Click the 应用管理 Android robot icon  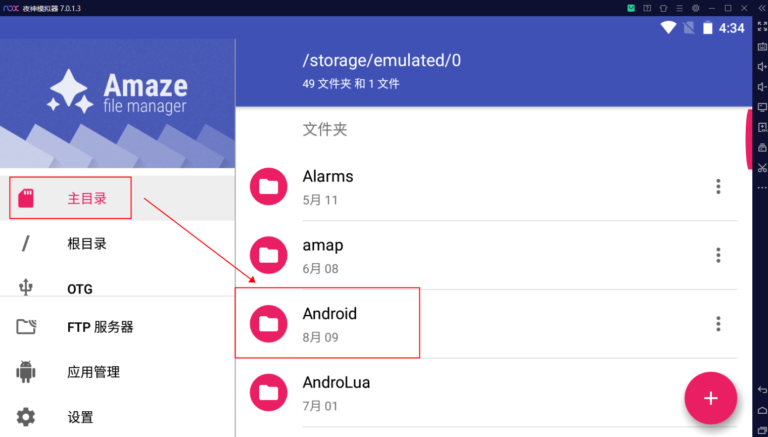tap(26, 371)
